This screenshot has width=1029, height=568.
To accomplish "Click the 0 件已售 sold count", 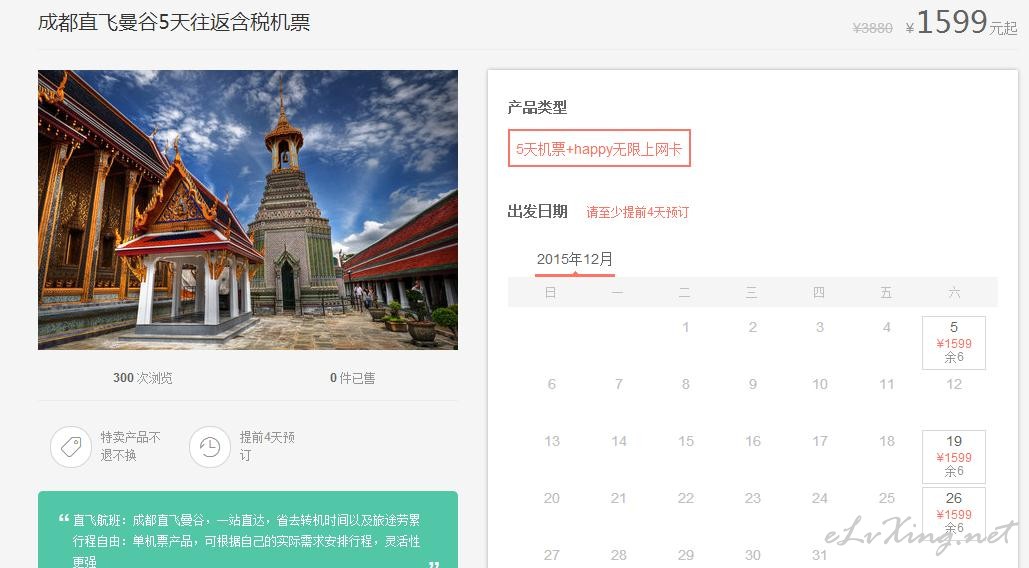I will click(x=352, y=378).
